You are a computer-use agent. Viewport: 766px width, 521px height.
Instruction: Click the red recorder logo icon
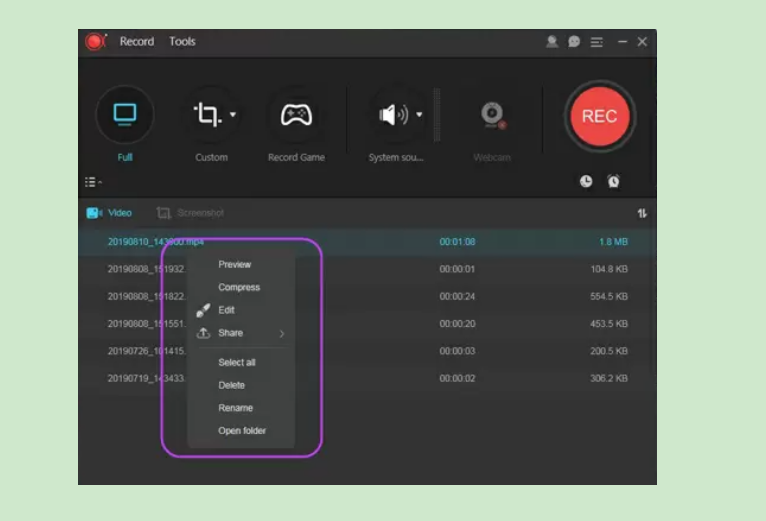[x=96, y=42]
